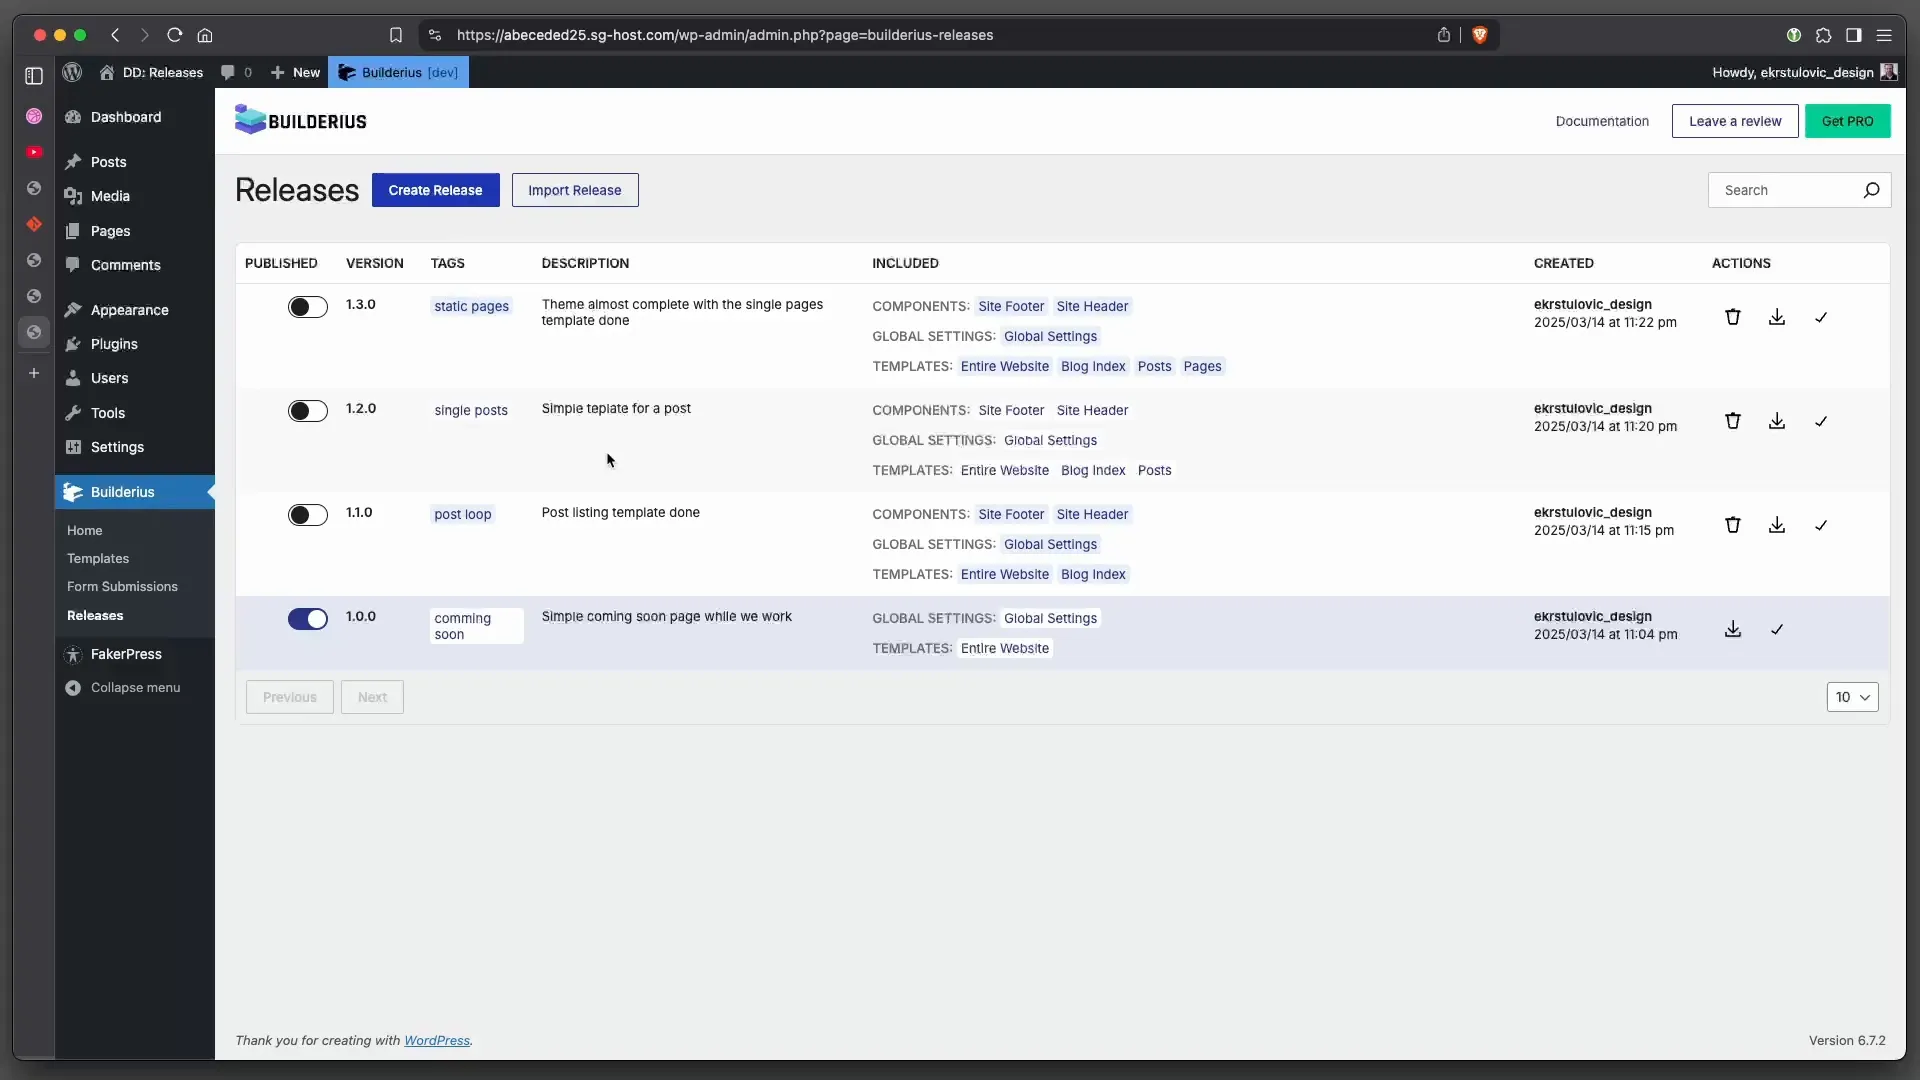
Task: Open Form Submissions submenu item
Action: [x=122, y=587]
